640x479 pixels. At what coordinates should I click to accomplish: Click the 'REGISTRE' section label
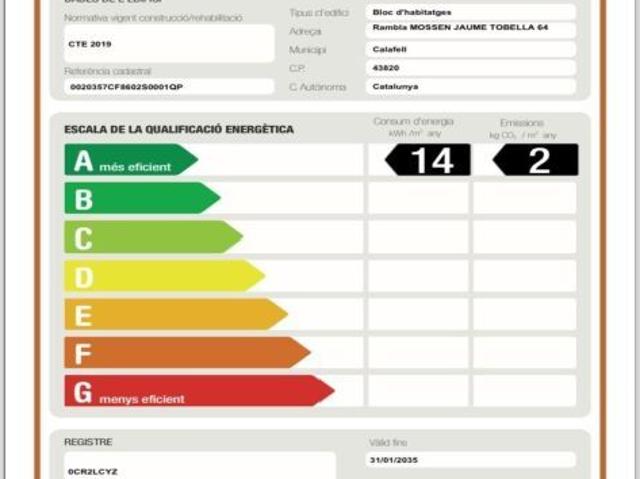(x=88, y=442)
